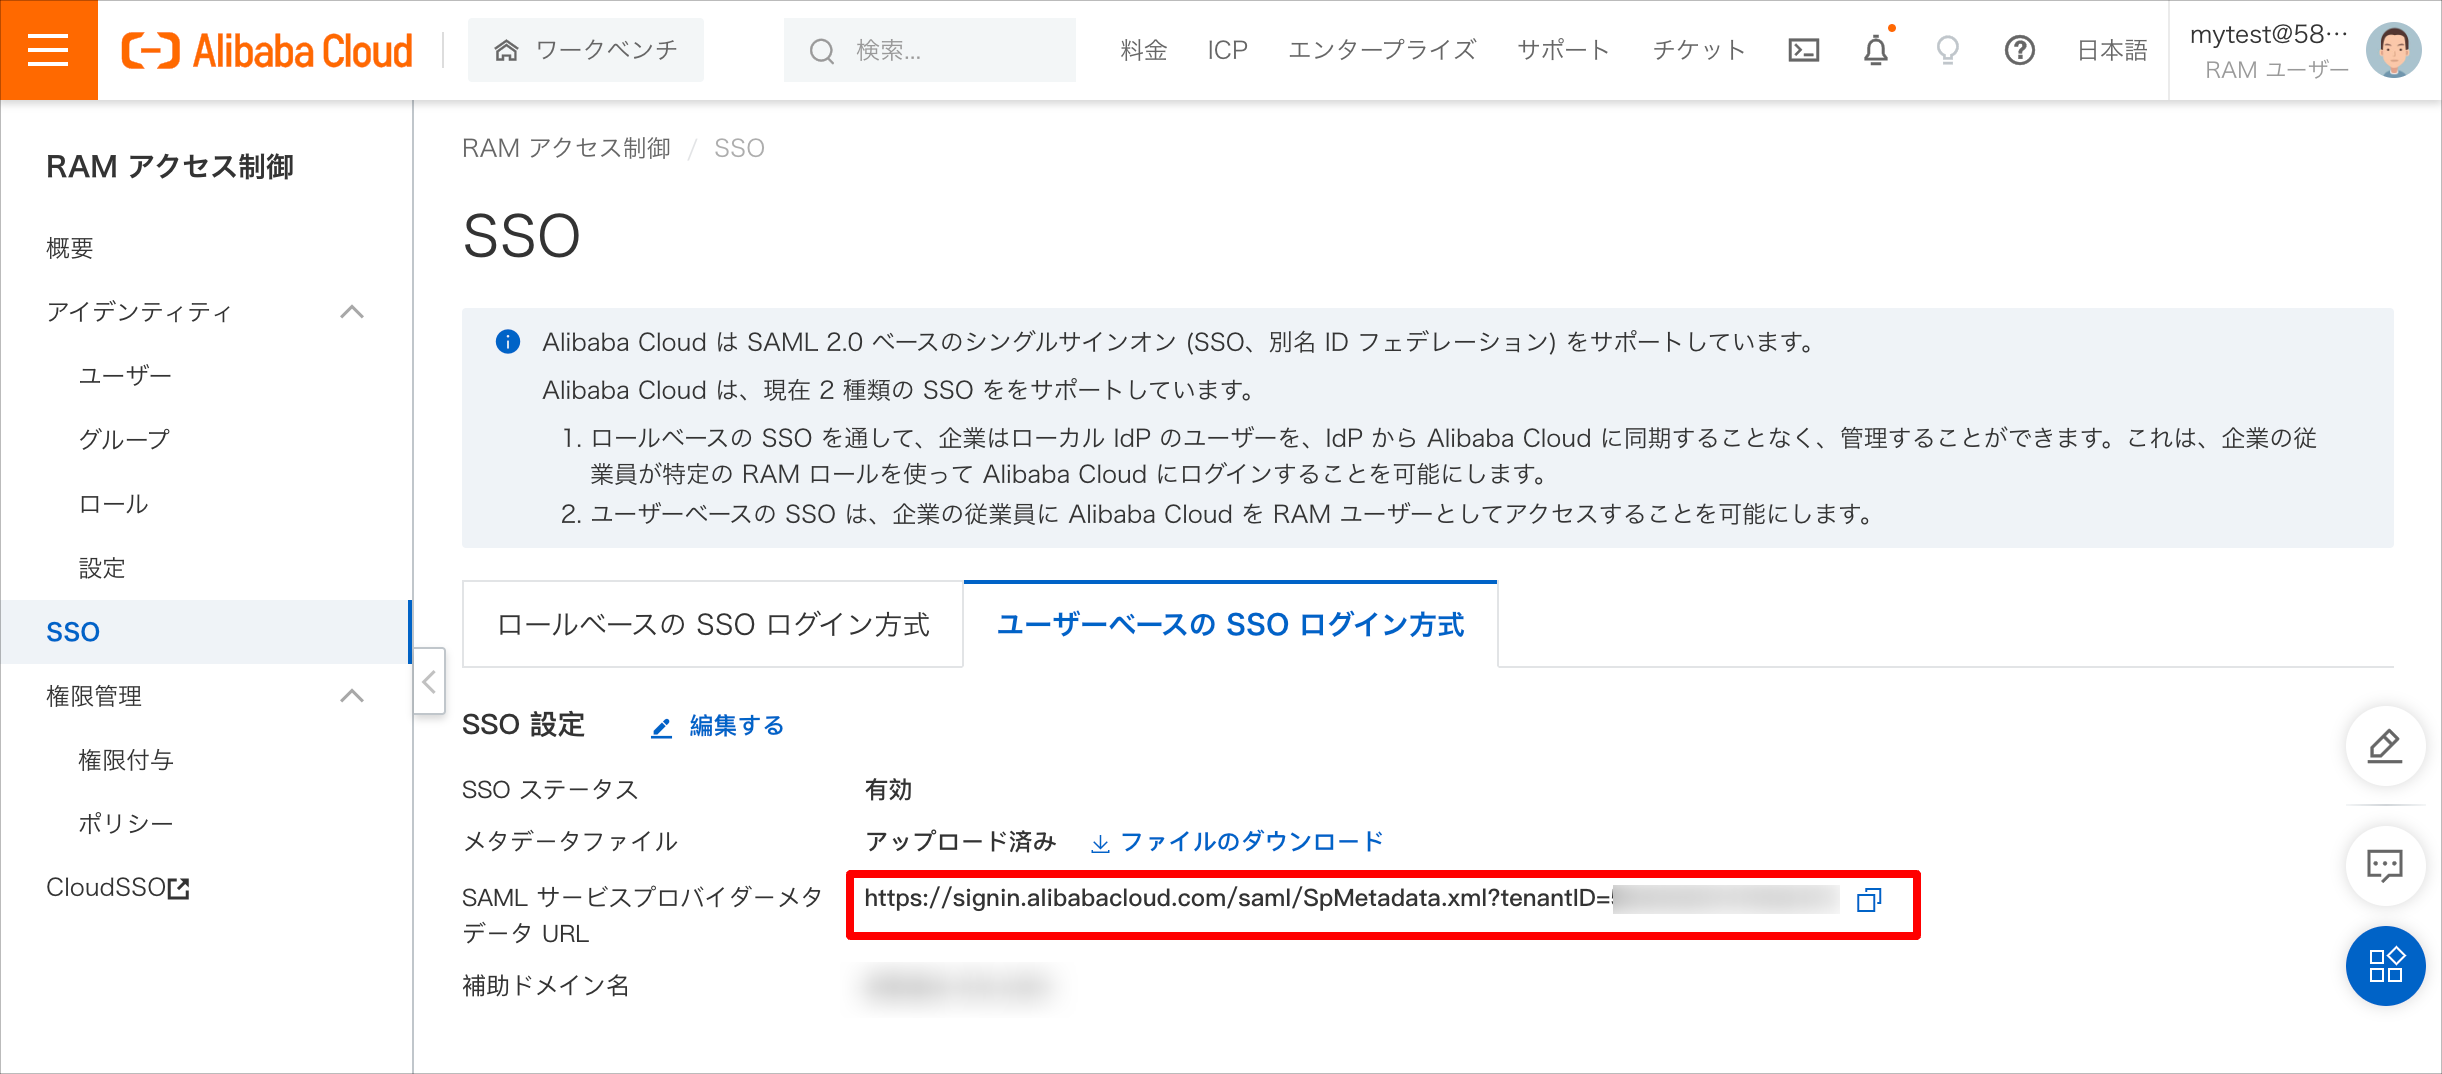Image resolution: width=2442 pixels, height=1074 pixels.
Task: Collapse the sidebar with the arrow handle
Action: tap(429, 682)
